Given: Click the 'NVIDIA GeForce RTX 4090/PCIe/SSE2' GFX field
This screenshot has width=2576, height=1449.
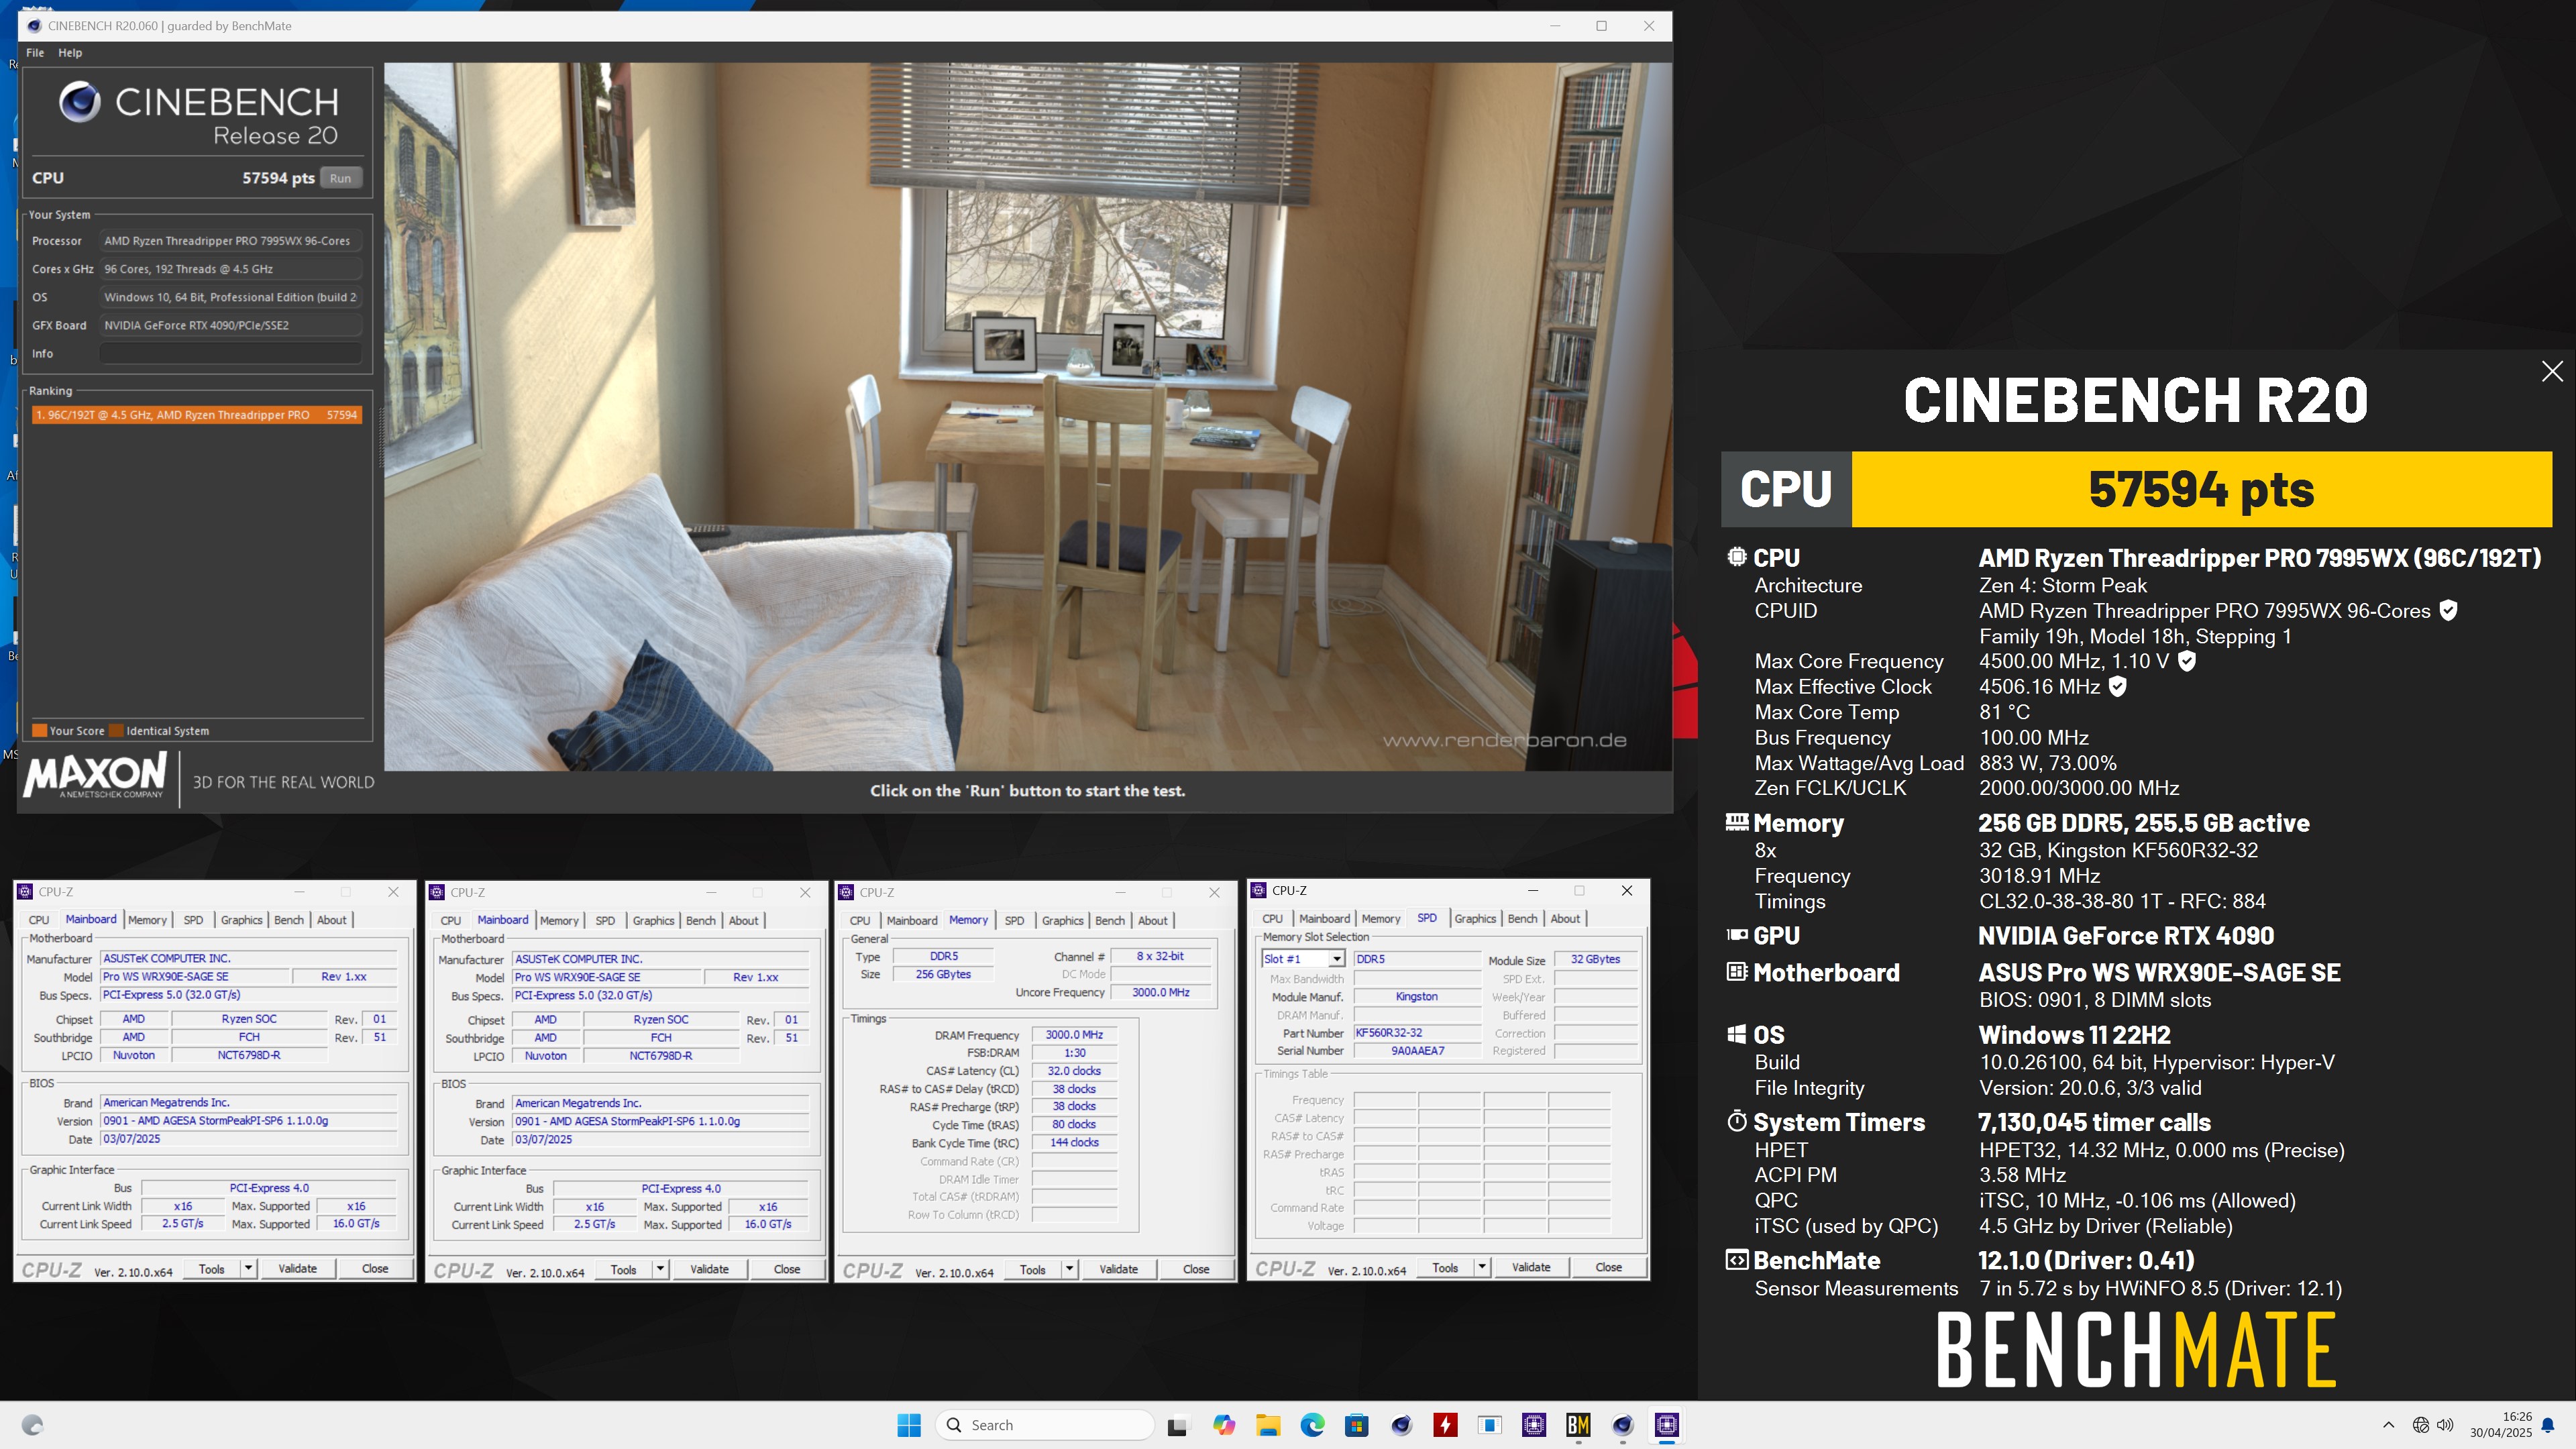Looking at the screenshot, I should pos(231,325).
